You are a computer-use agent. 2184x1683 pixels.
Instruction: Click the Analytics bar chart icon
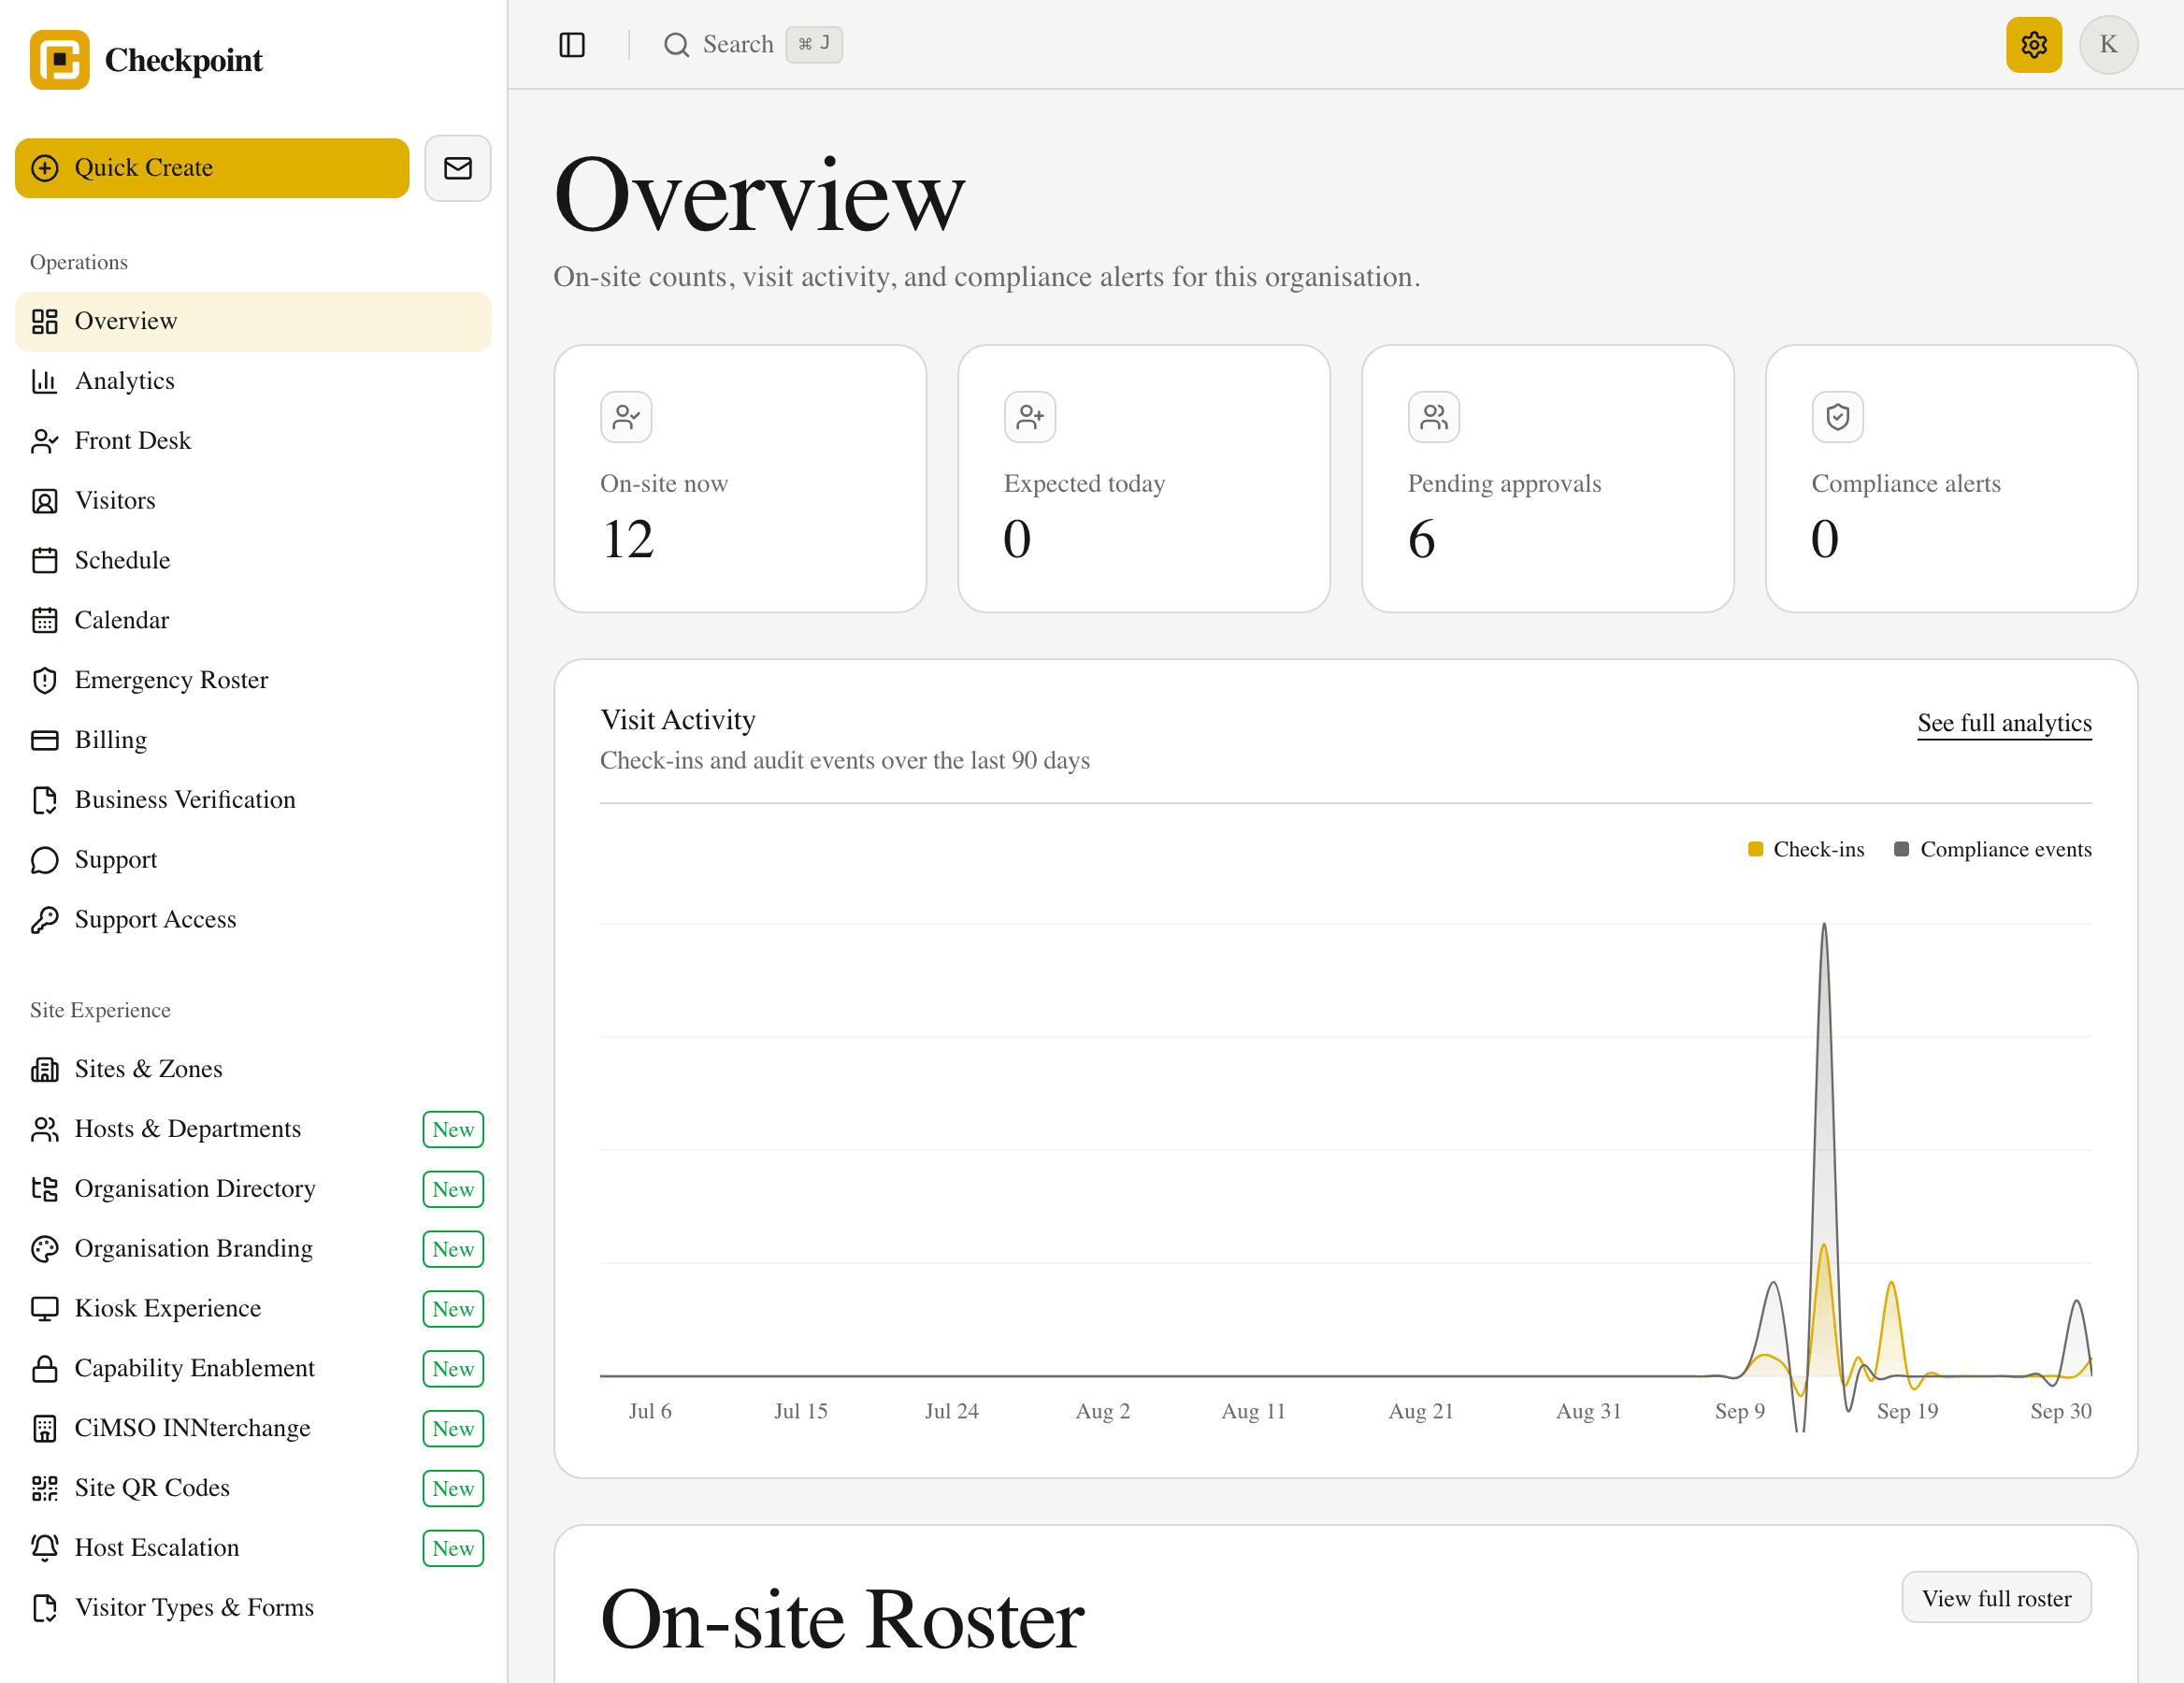(45, 381)
